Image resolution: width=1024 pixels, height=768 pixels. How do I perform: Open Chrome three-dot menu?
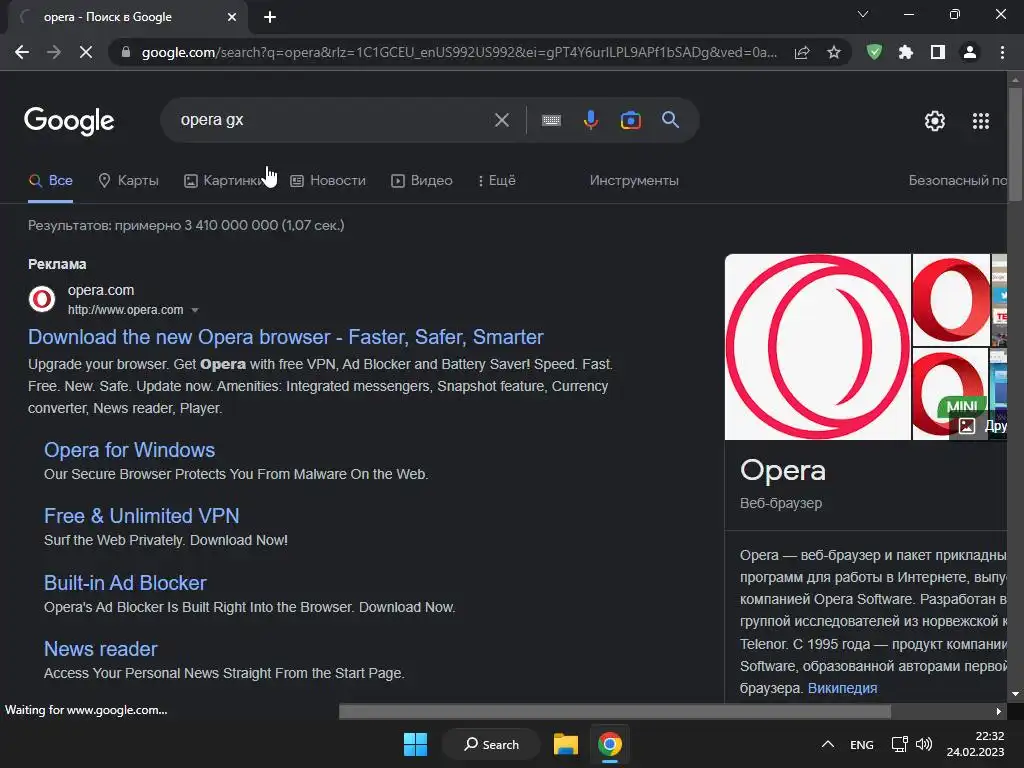pos(1002,52)
